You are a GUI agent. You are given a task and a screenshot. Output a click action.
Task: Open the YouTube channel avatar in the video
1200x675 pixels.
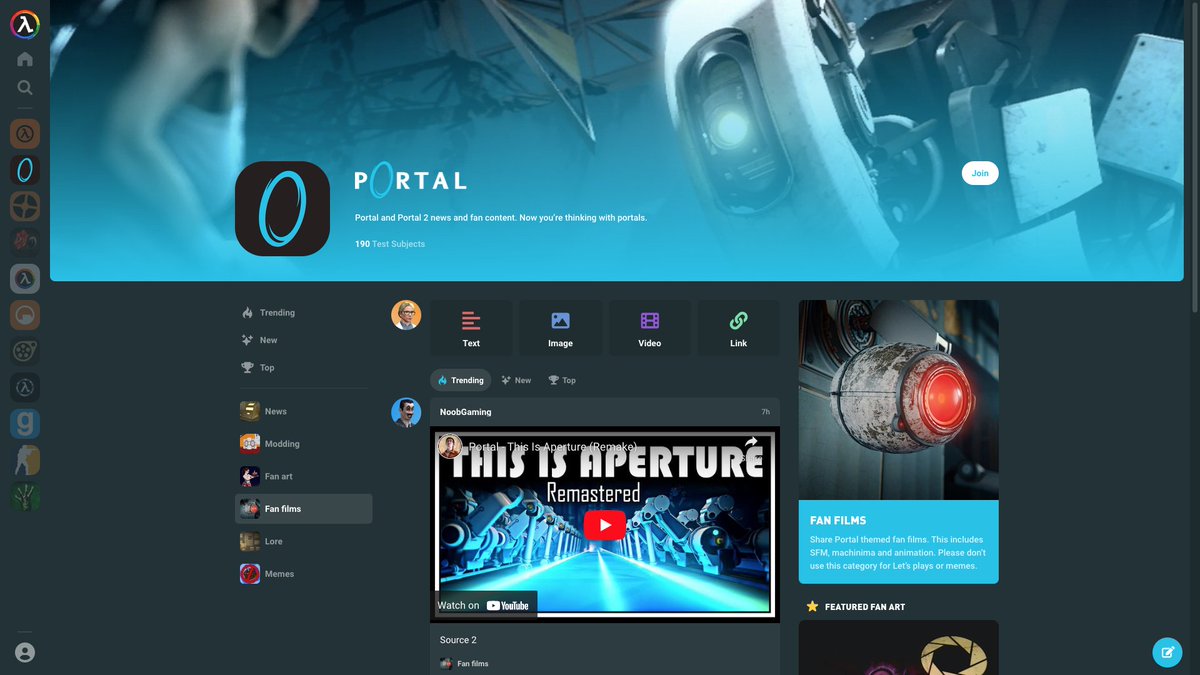click(450, 447)
